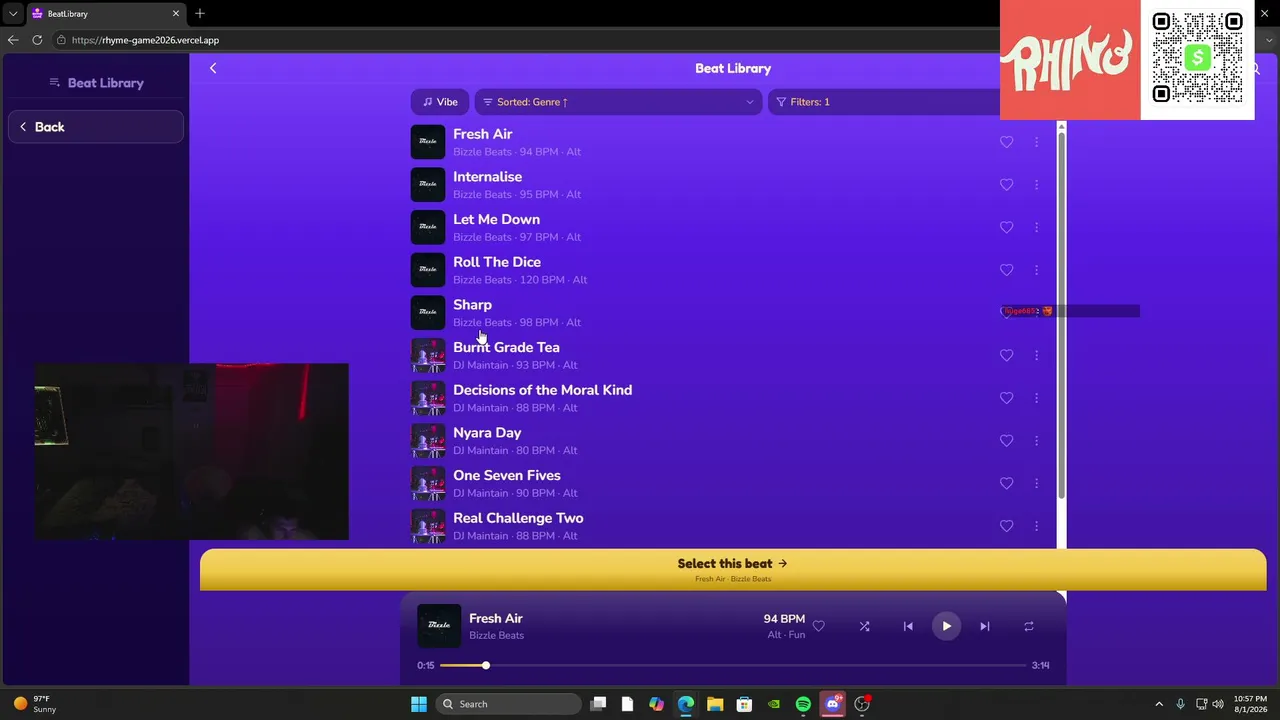Open options menu for Roll The Dice
Screen dimensions: 1280x720
pyautogui.click(x=1036, y=270)
